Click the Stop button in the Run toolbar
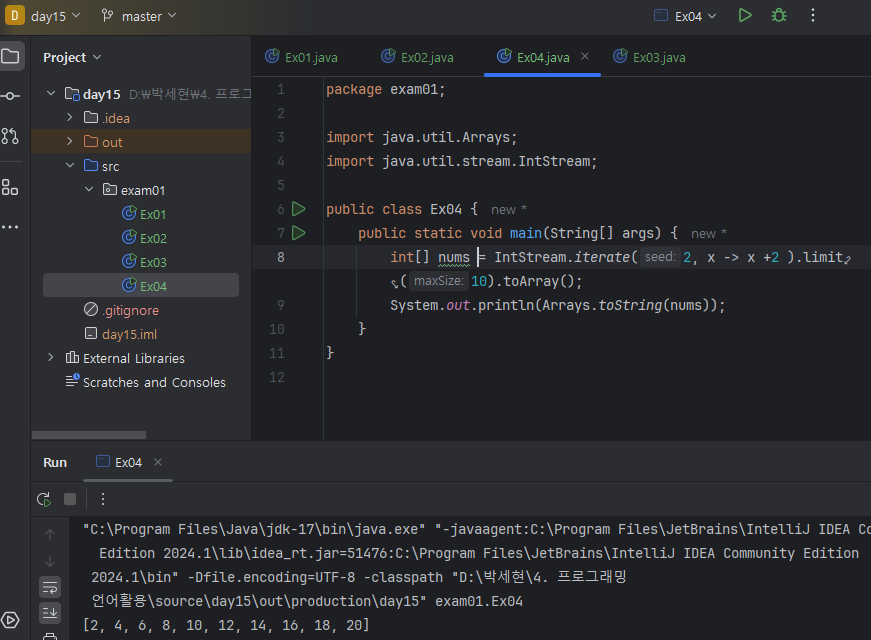 (x=70, y=499)
